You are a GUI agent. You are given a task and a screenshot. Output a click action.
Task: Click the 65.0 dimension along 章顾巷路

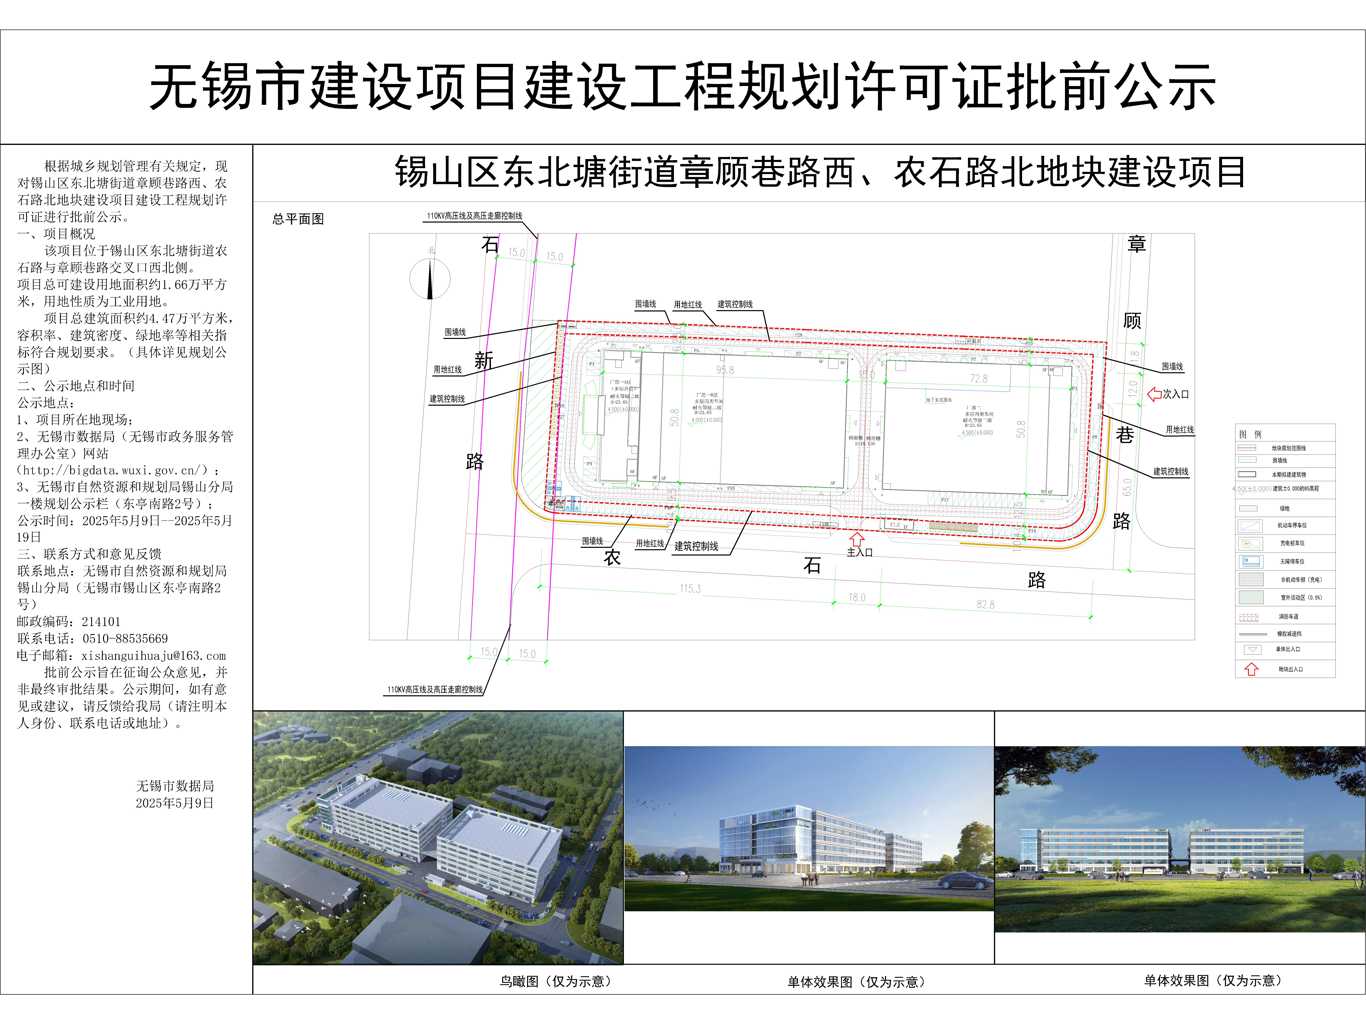[x=1127, y=487]
